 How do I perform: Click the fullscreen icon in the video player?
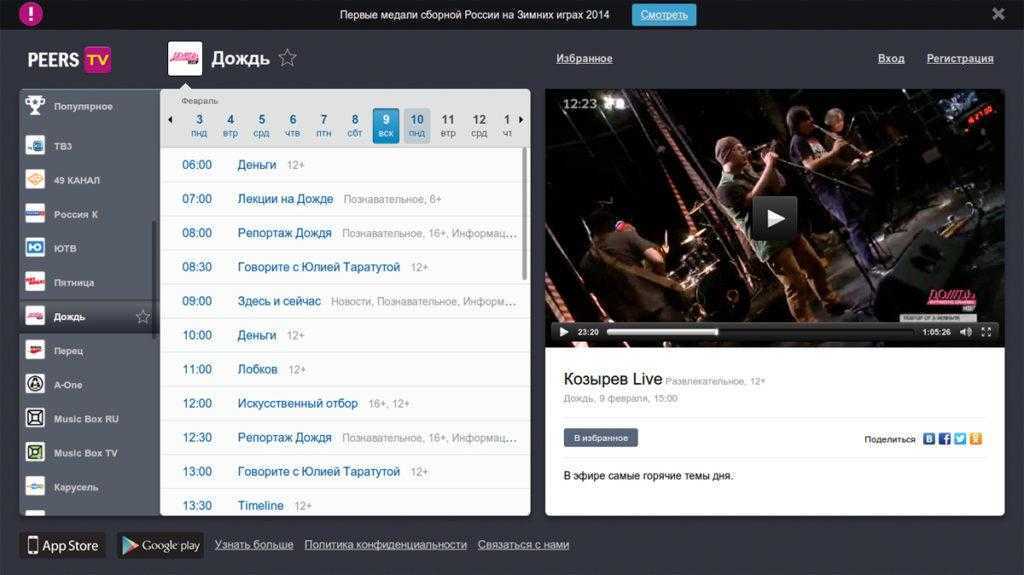click(x=986, y=332)
